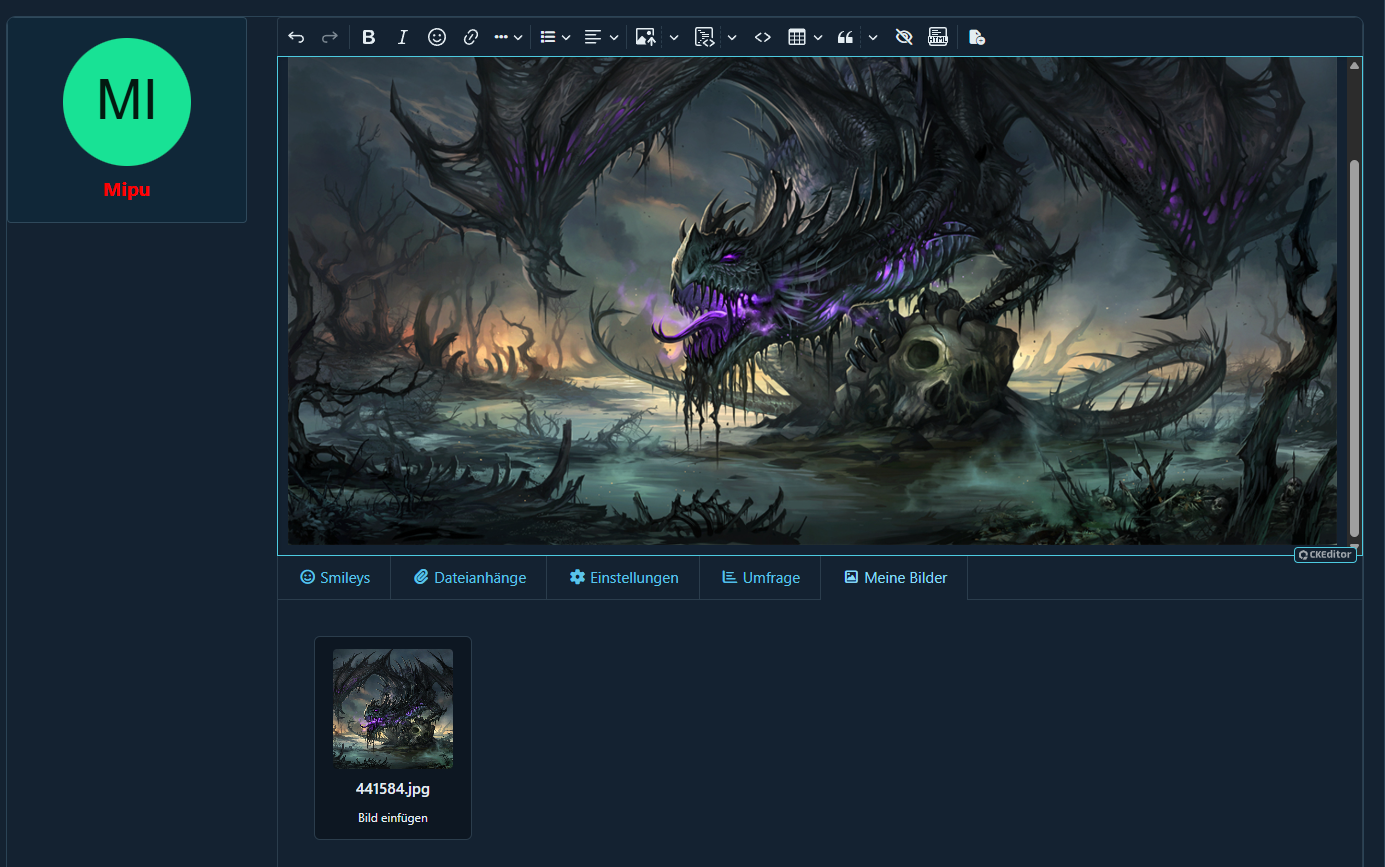Click the undo arrow in the editor toolbar

(x=296, y=37)
